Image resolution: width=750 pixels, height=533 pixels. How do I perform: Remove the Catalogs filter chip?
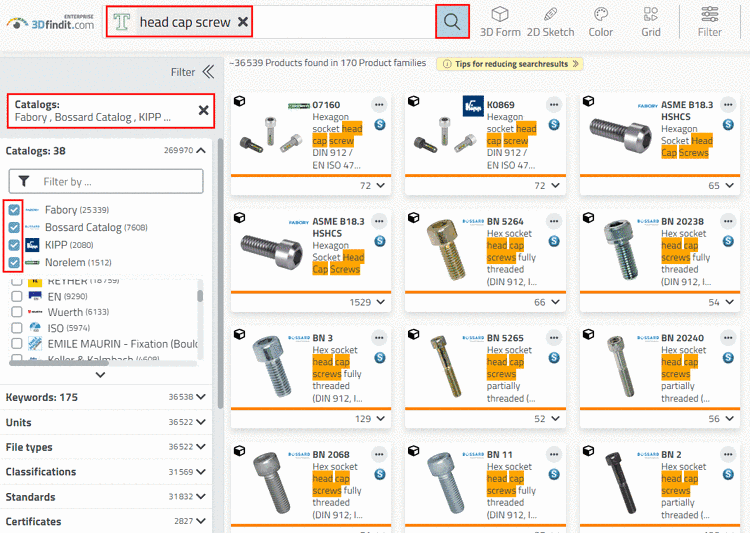[x=204, y=110]
